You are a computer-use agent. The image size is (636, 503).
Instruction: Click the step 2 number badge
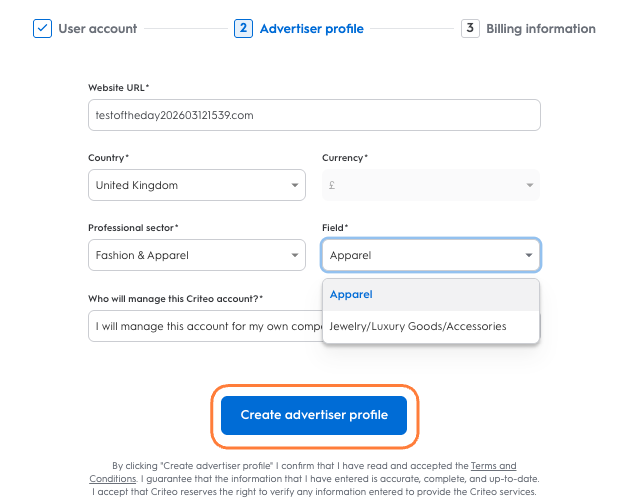pos(243,28)
